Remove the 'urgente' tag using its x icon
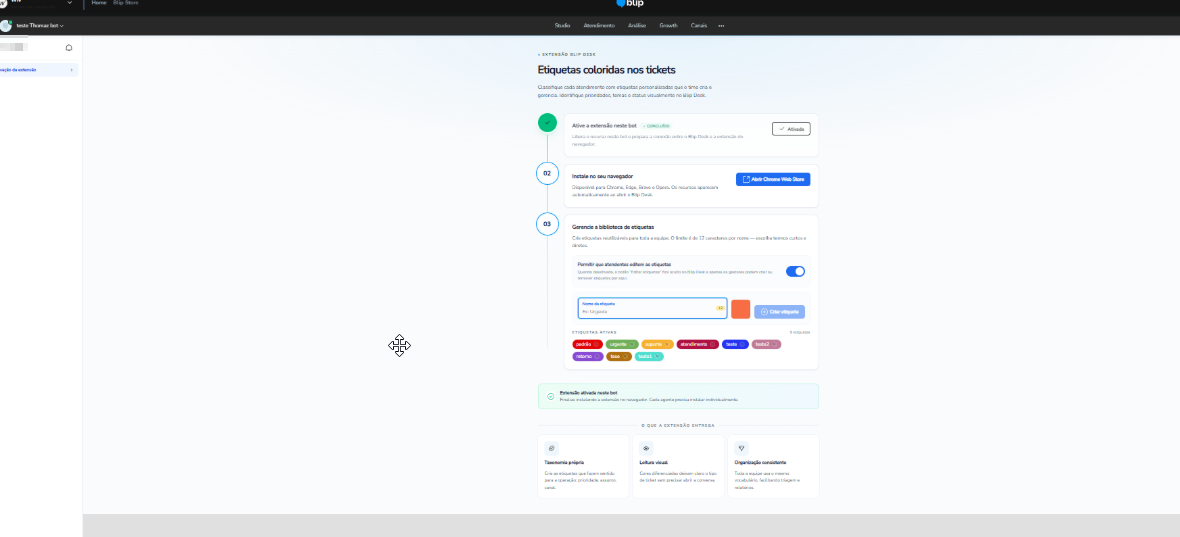 pos(631,344)
